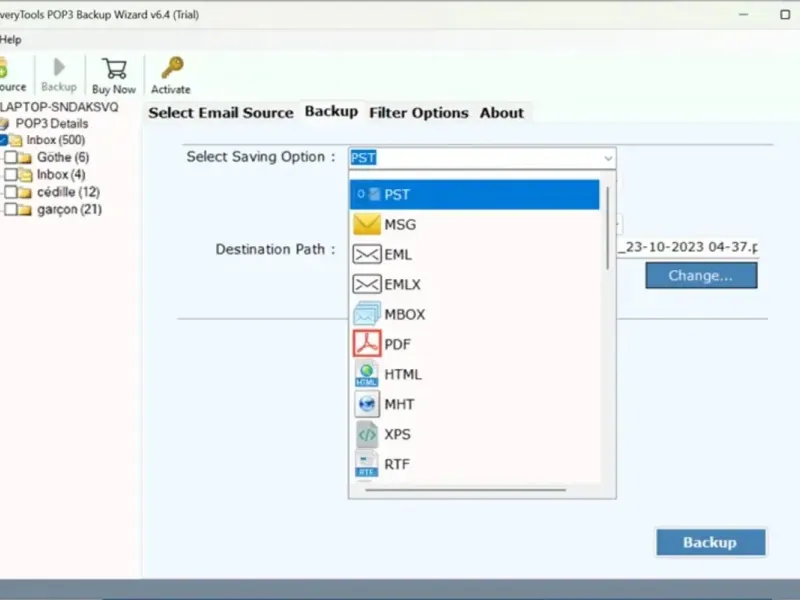This screenshot has width=800, height=600.
Task: Choose RTF saving option
Action: coord(474,464)
